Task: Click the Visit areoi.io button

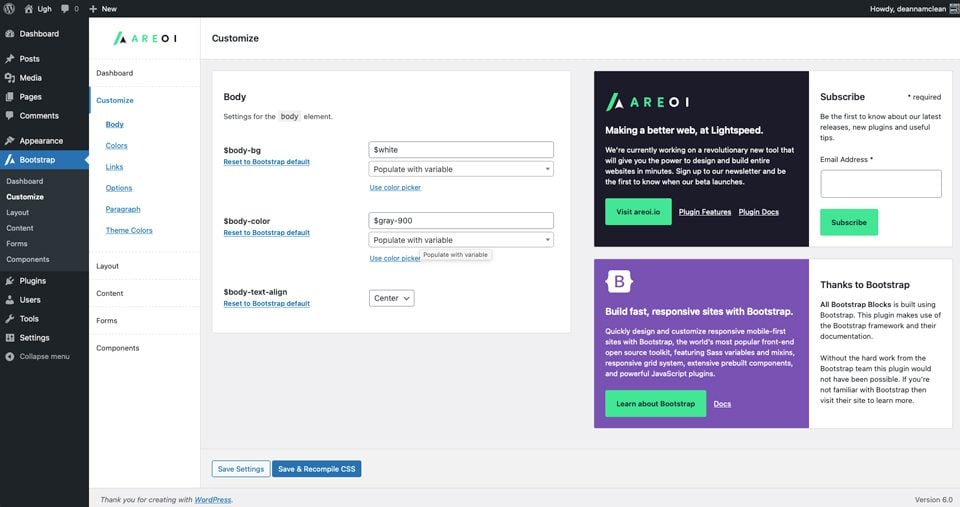Action: tap(638, 212)
